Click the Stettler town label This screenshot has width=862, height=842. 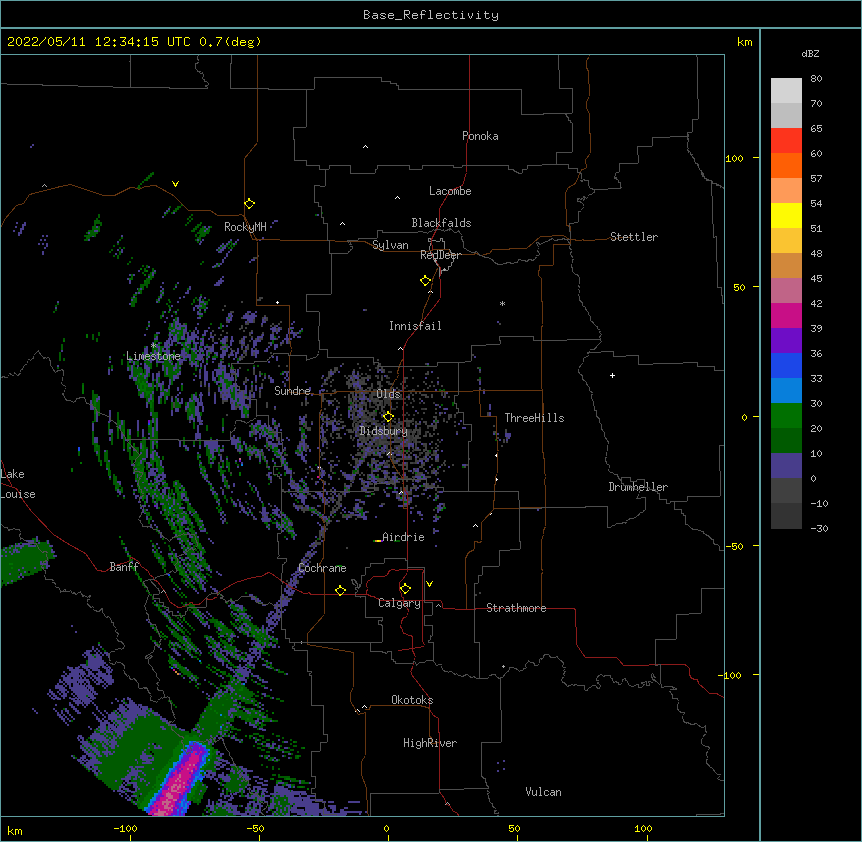pos(634,237)
